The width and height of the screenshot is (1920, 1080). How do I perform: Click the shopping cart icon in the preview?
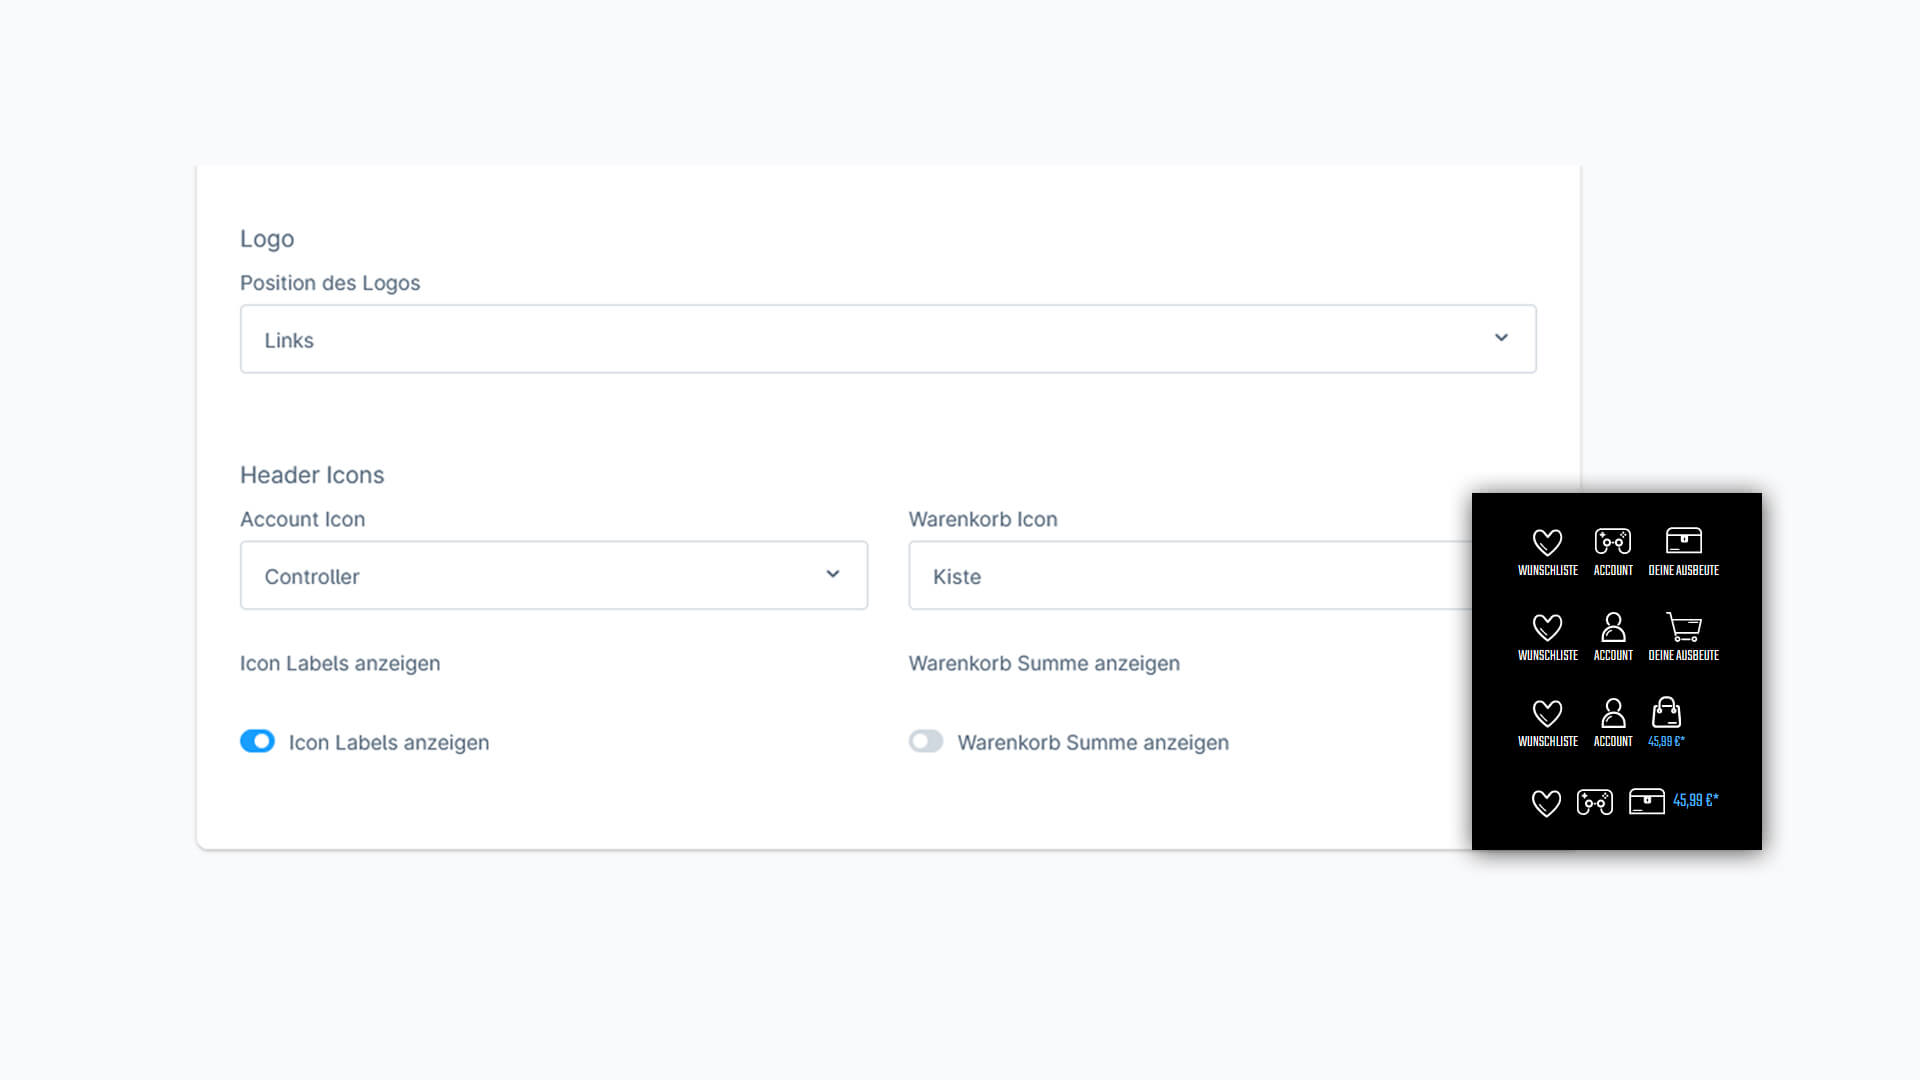pos(1684,627)
